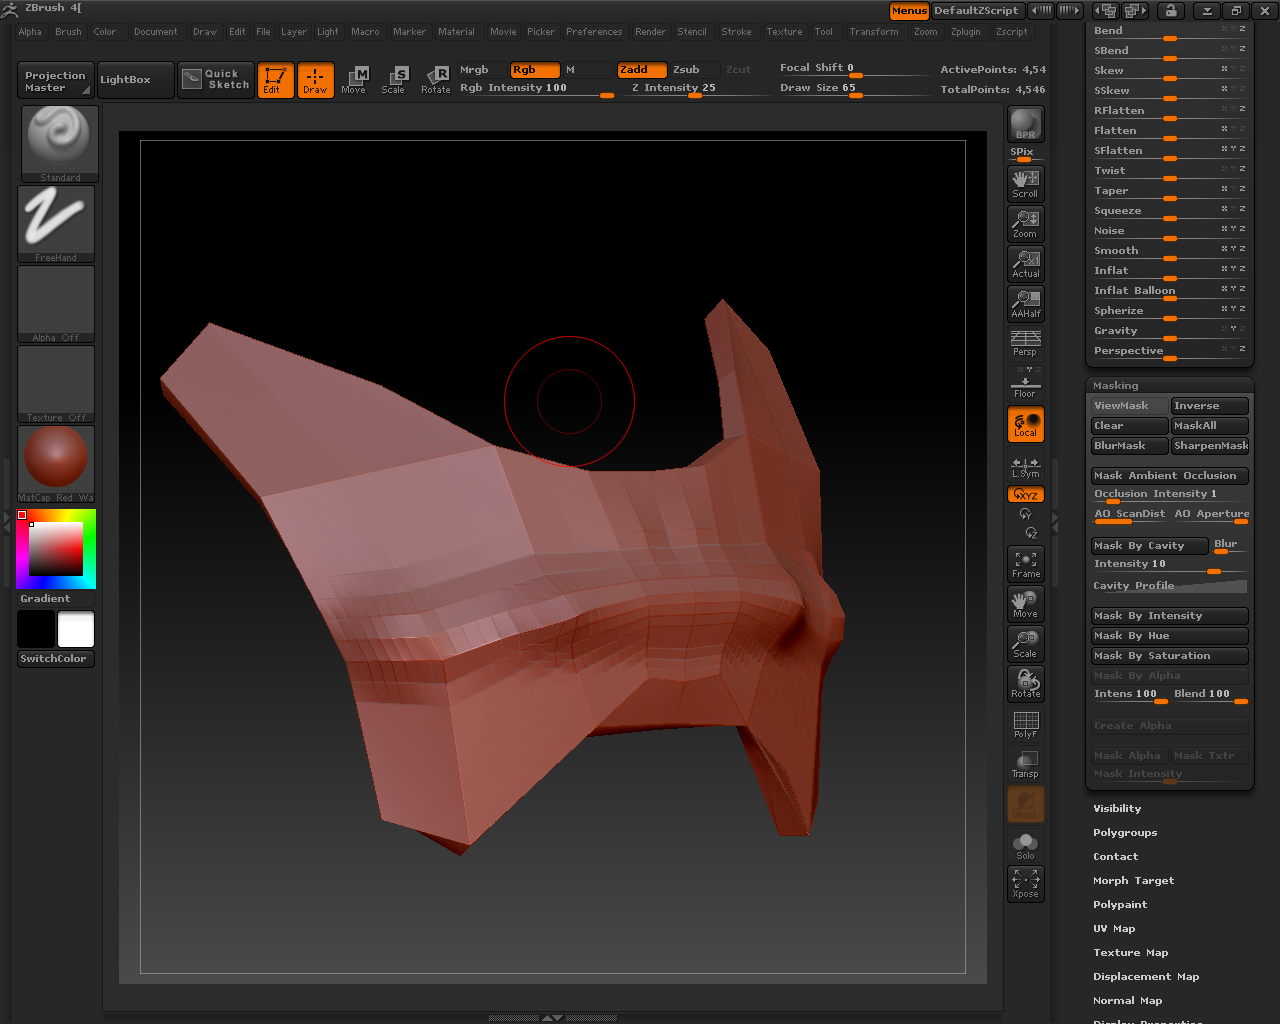Enable the Mrgb channel button

tap(482, 70)
